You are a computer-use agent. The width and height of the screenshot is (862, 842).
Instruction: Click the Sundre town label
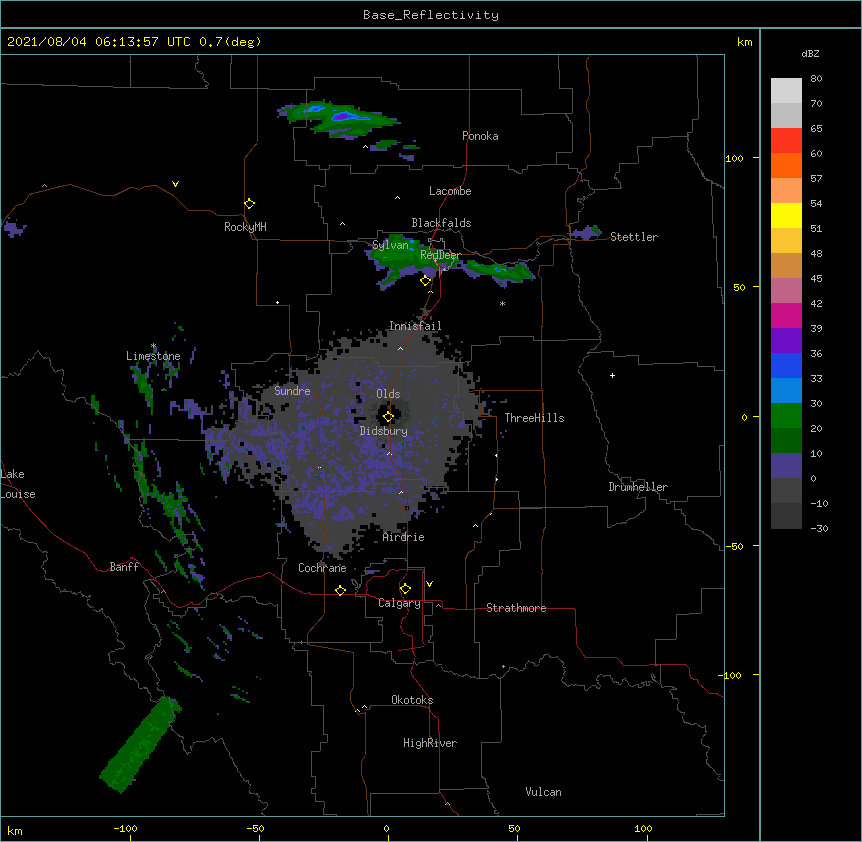[292, 391]
